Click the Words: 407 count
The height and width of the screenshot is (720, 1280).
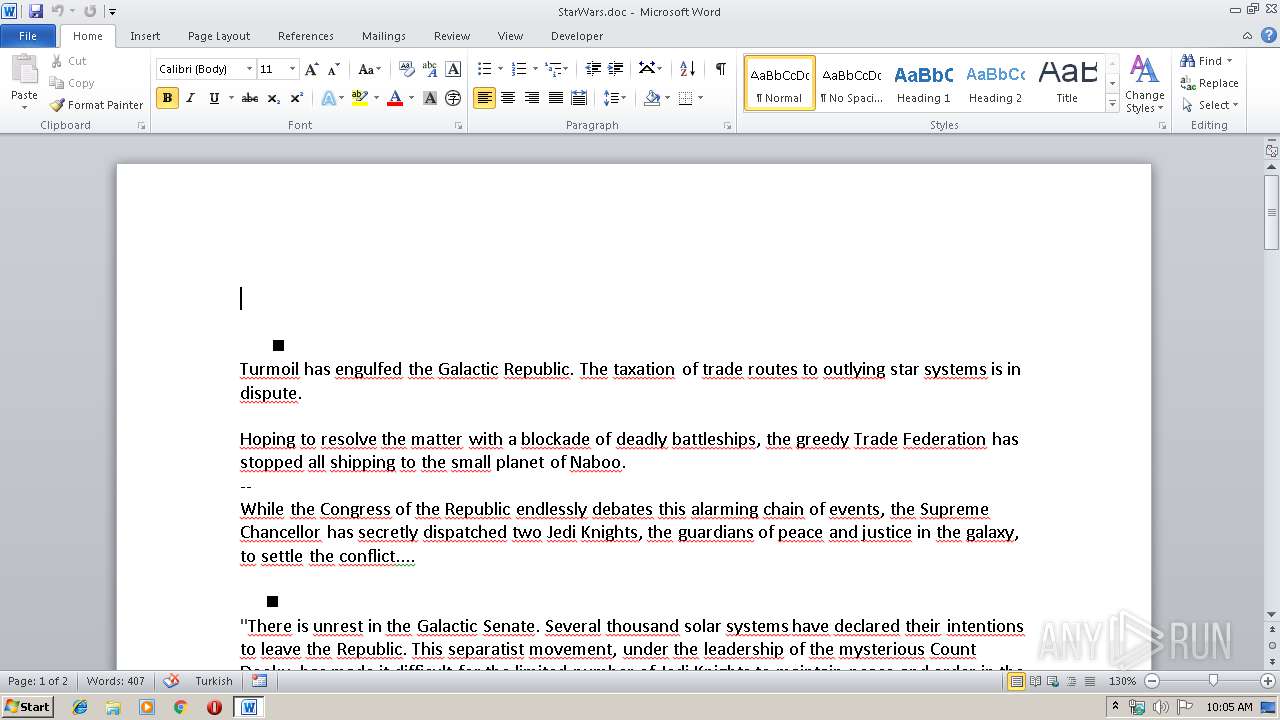point(116,681)
